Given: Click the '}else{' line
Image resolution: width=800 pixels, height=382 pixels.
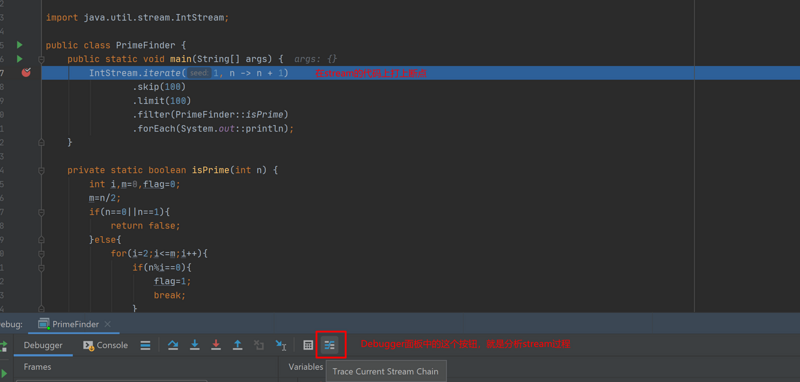Looking at the screenshot, I should click(x=105, y=239).
